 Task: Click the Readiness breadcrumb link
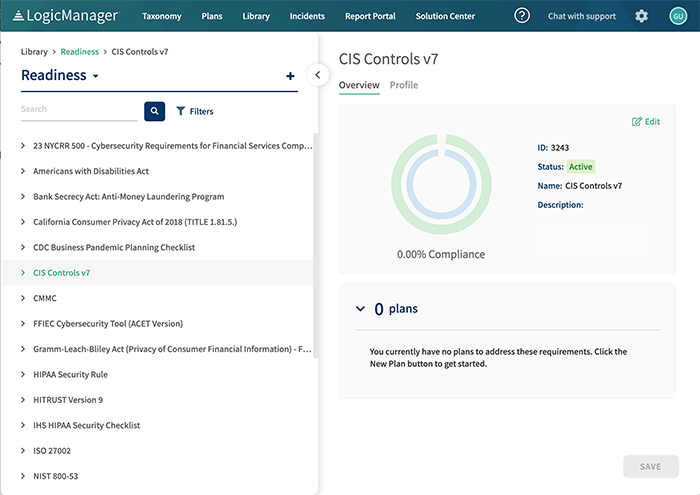pos(79,52)
